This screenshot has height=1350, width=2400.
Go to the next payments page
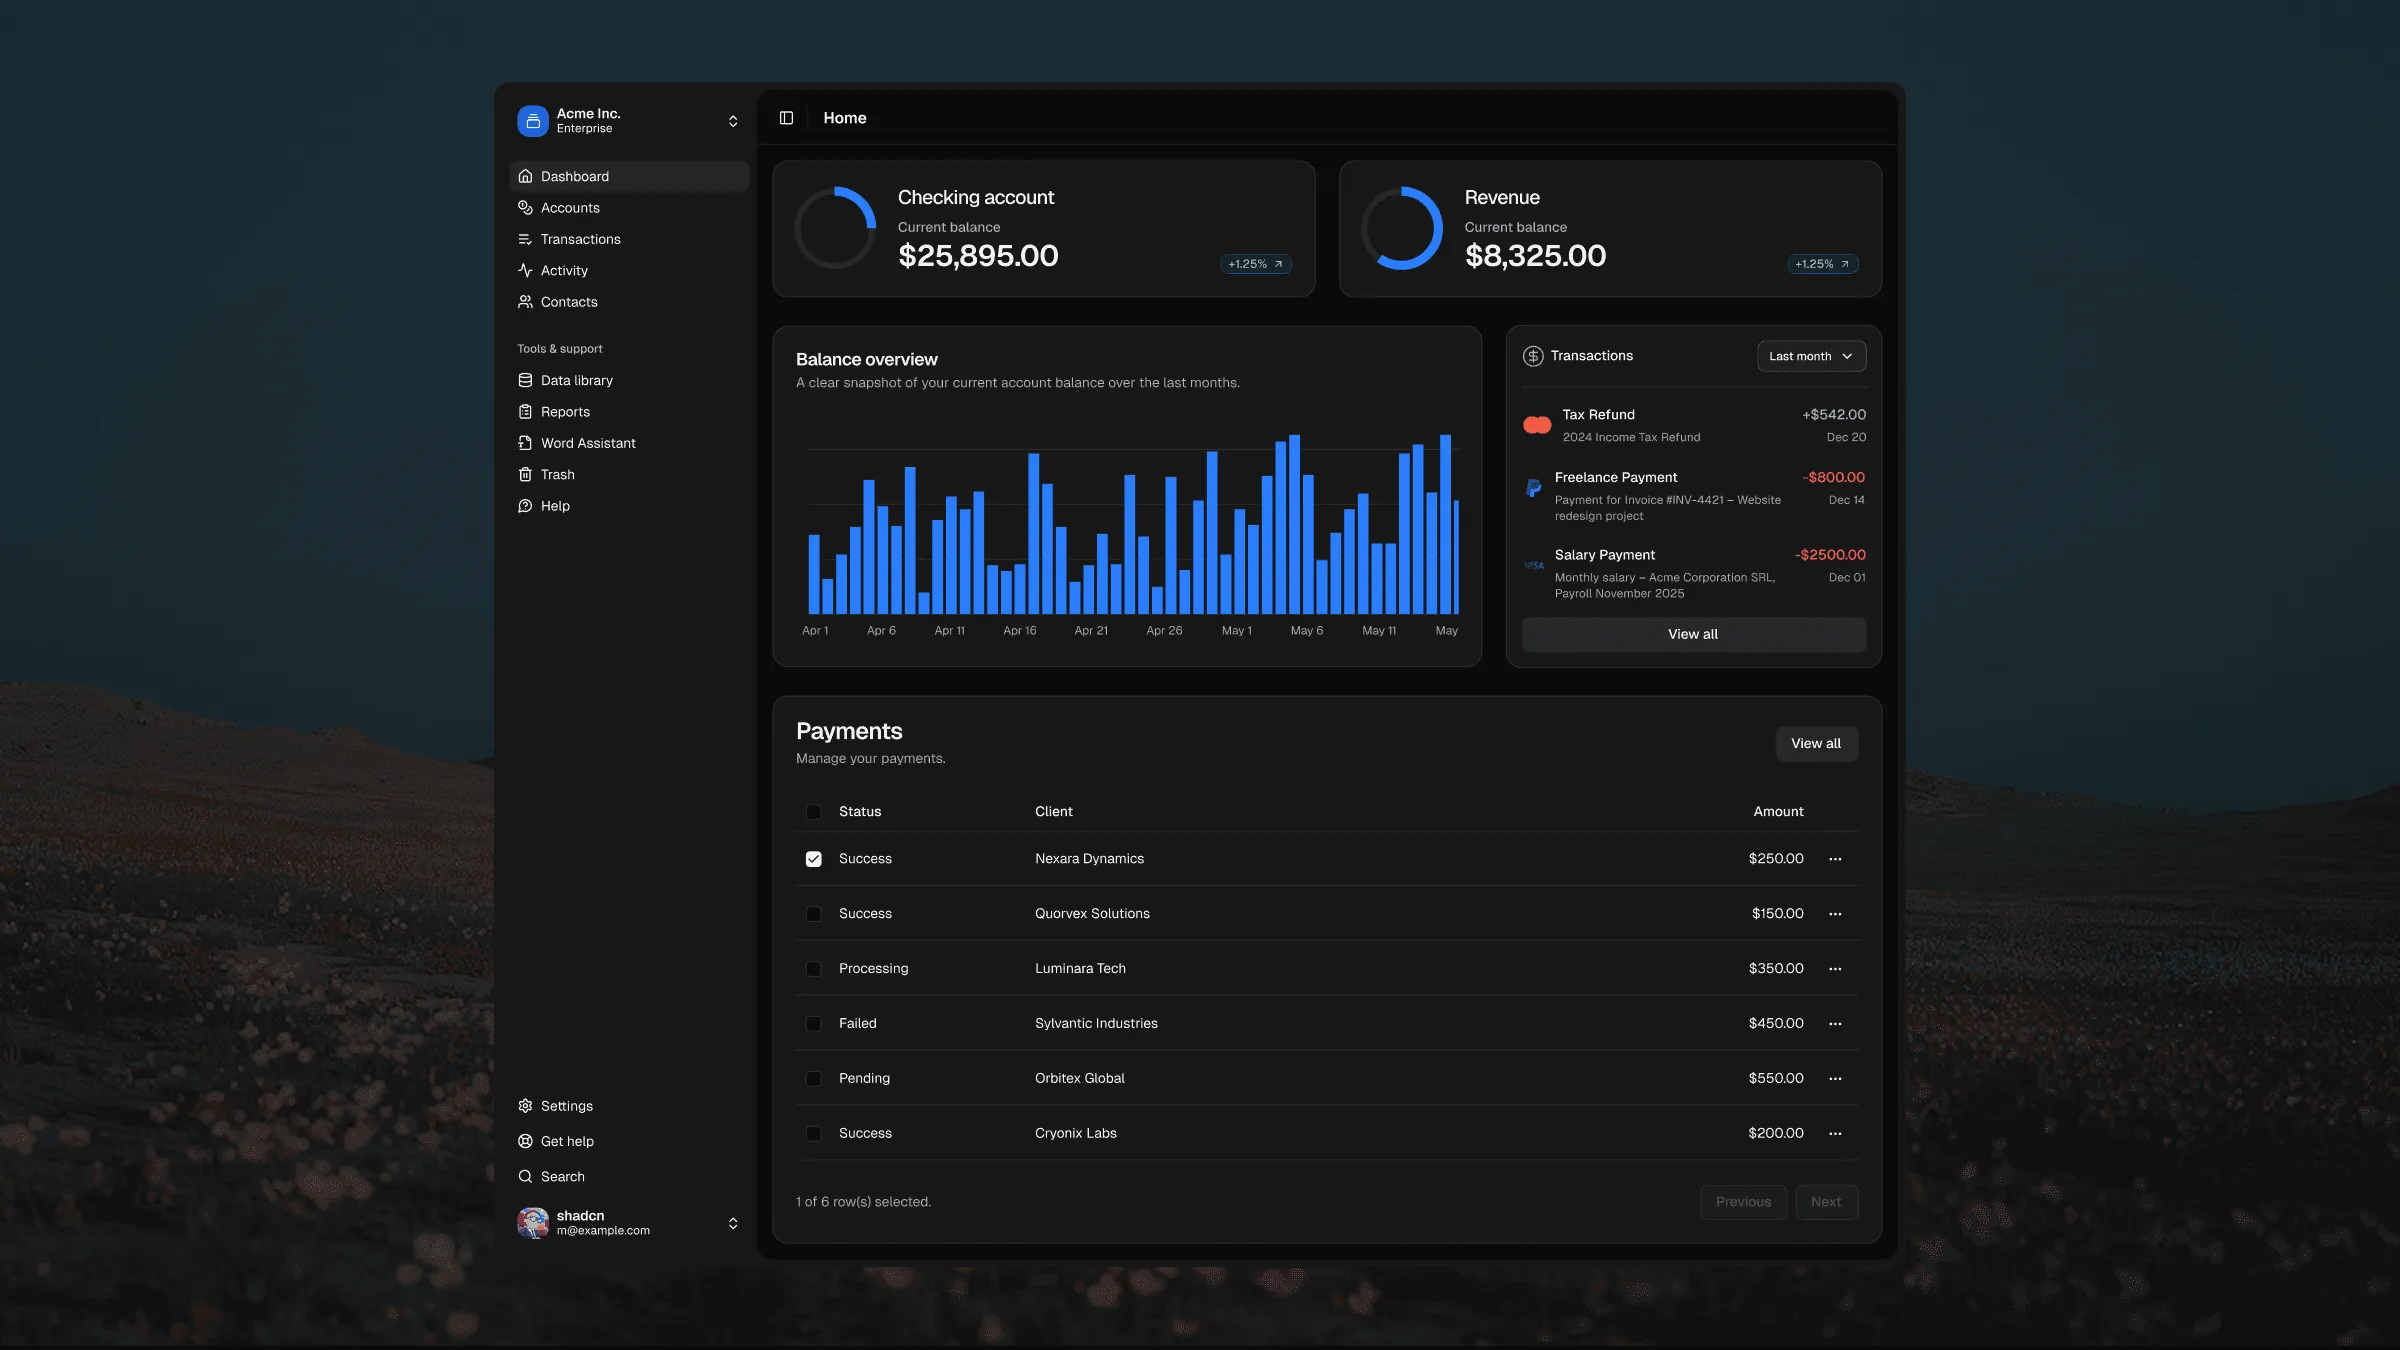[1826, 1201]
